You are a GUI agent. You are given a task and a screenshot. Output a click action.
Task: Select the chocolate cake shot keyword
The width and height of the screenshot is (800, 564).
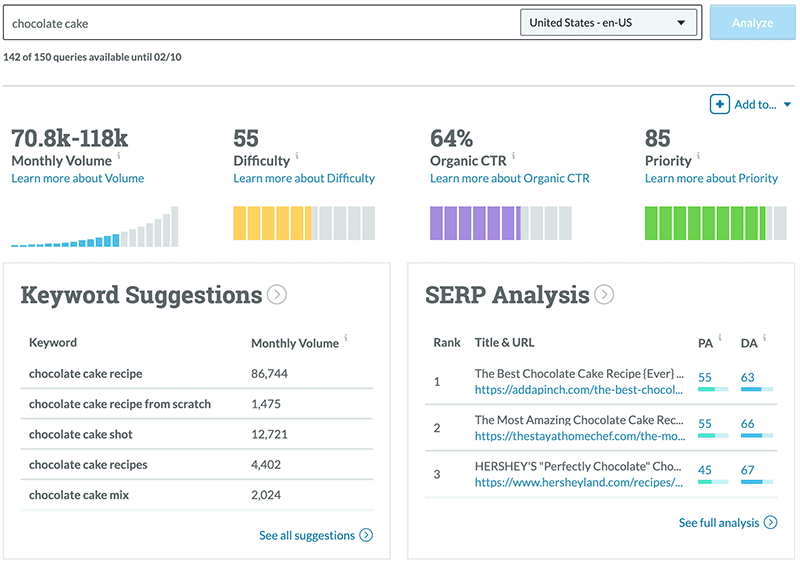click(x=81, y=434)
